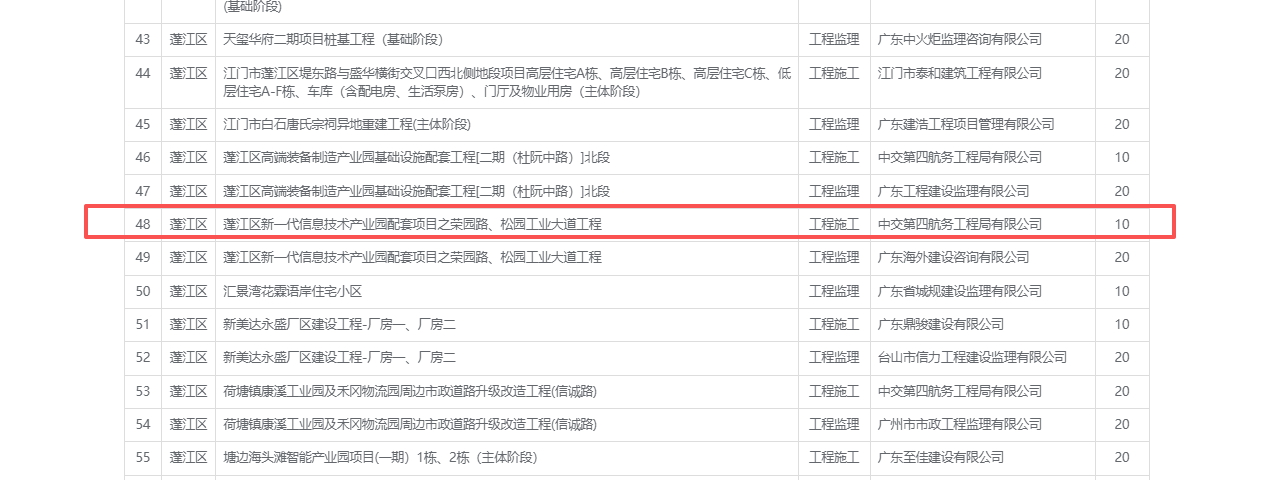Click 蓬江区 district cell in row 53
Viewport: 1264px width, 480px height.
[x=188, y=391]
